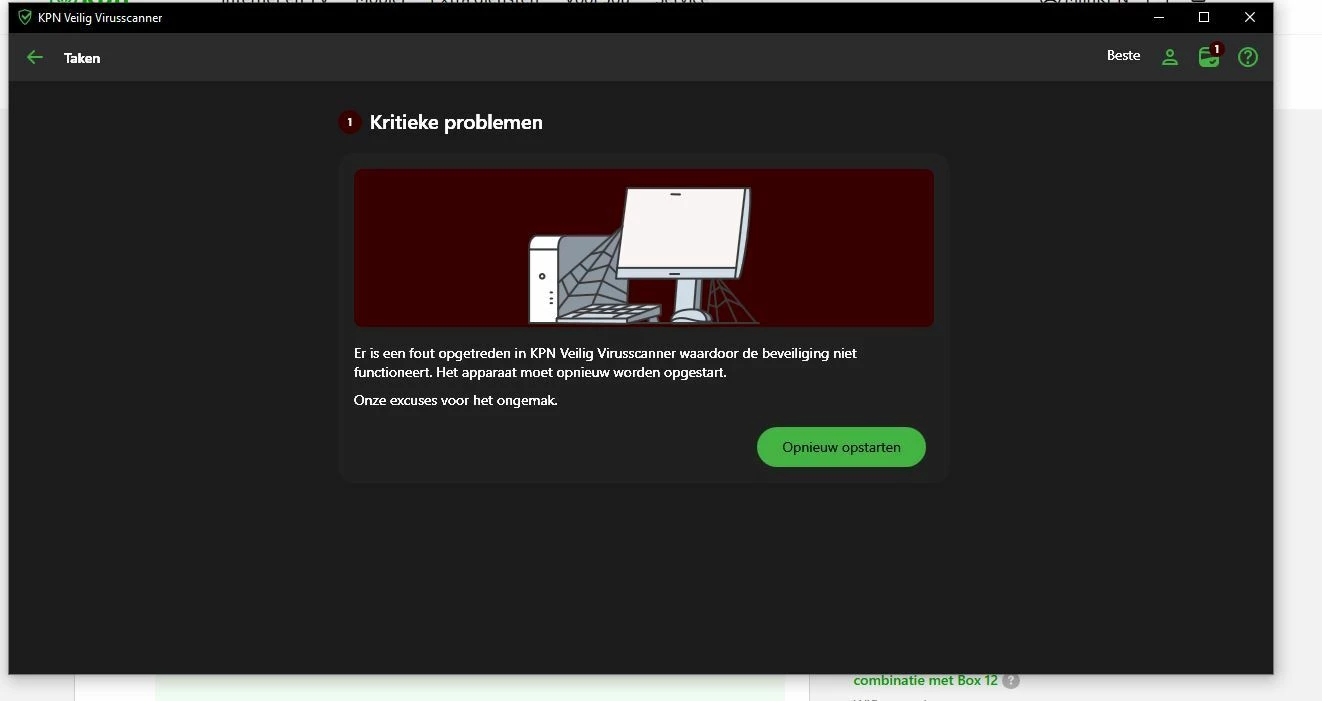Click the Kritieke problemen heading
This screenshot has height=701, width=1322.
(456, 122)
